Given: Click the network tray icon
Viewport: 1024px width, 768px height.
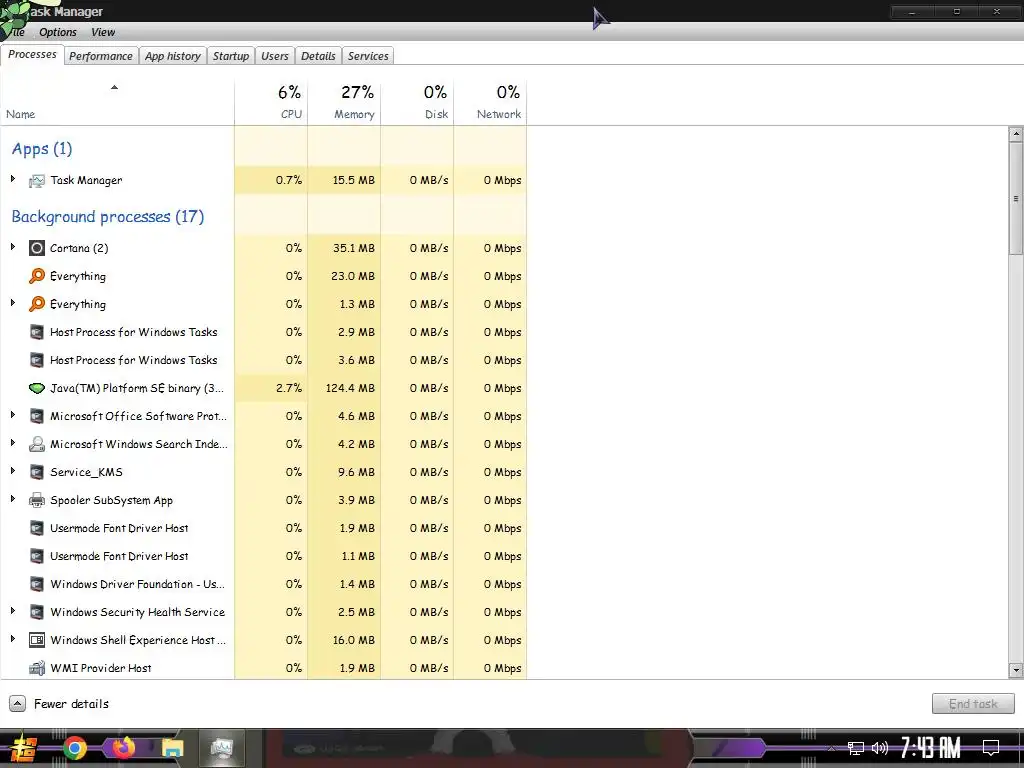Looking at the screenshot, I should pyautogui.click(x=856, y=748).
